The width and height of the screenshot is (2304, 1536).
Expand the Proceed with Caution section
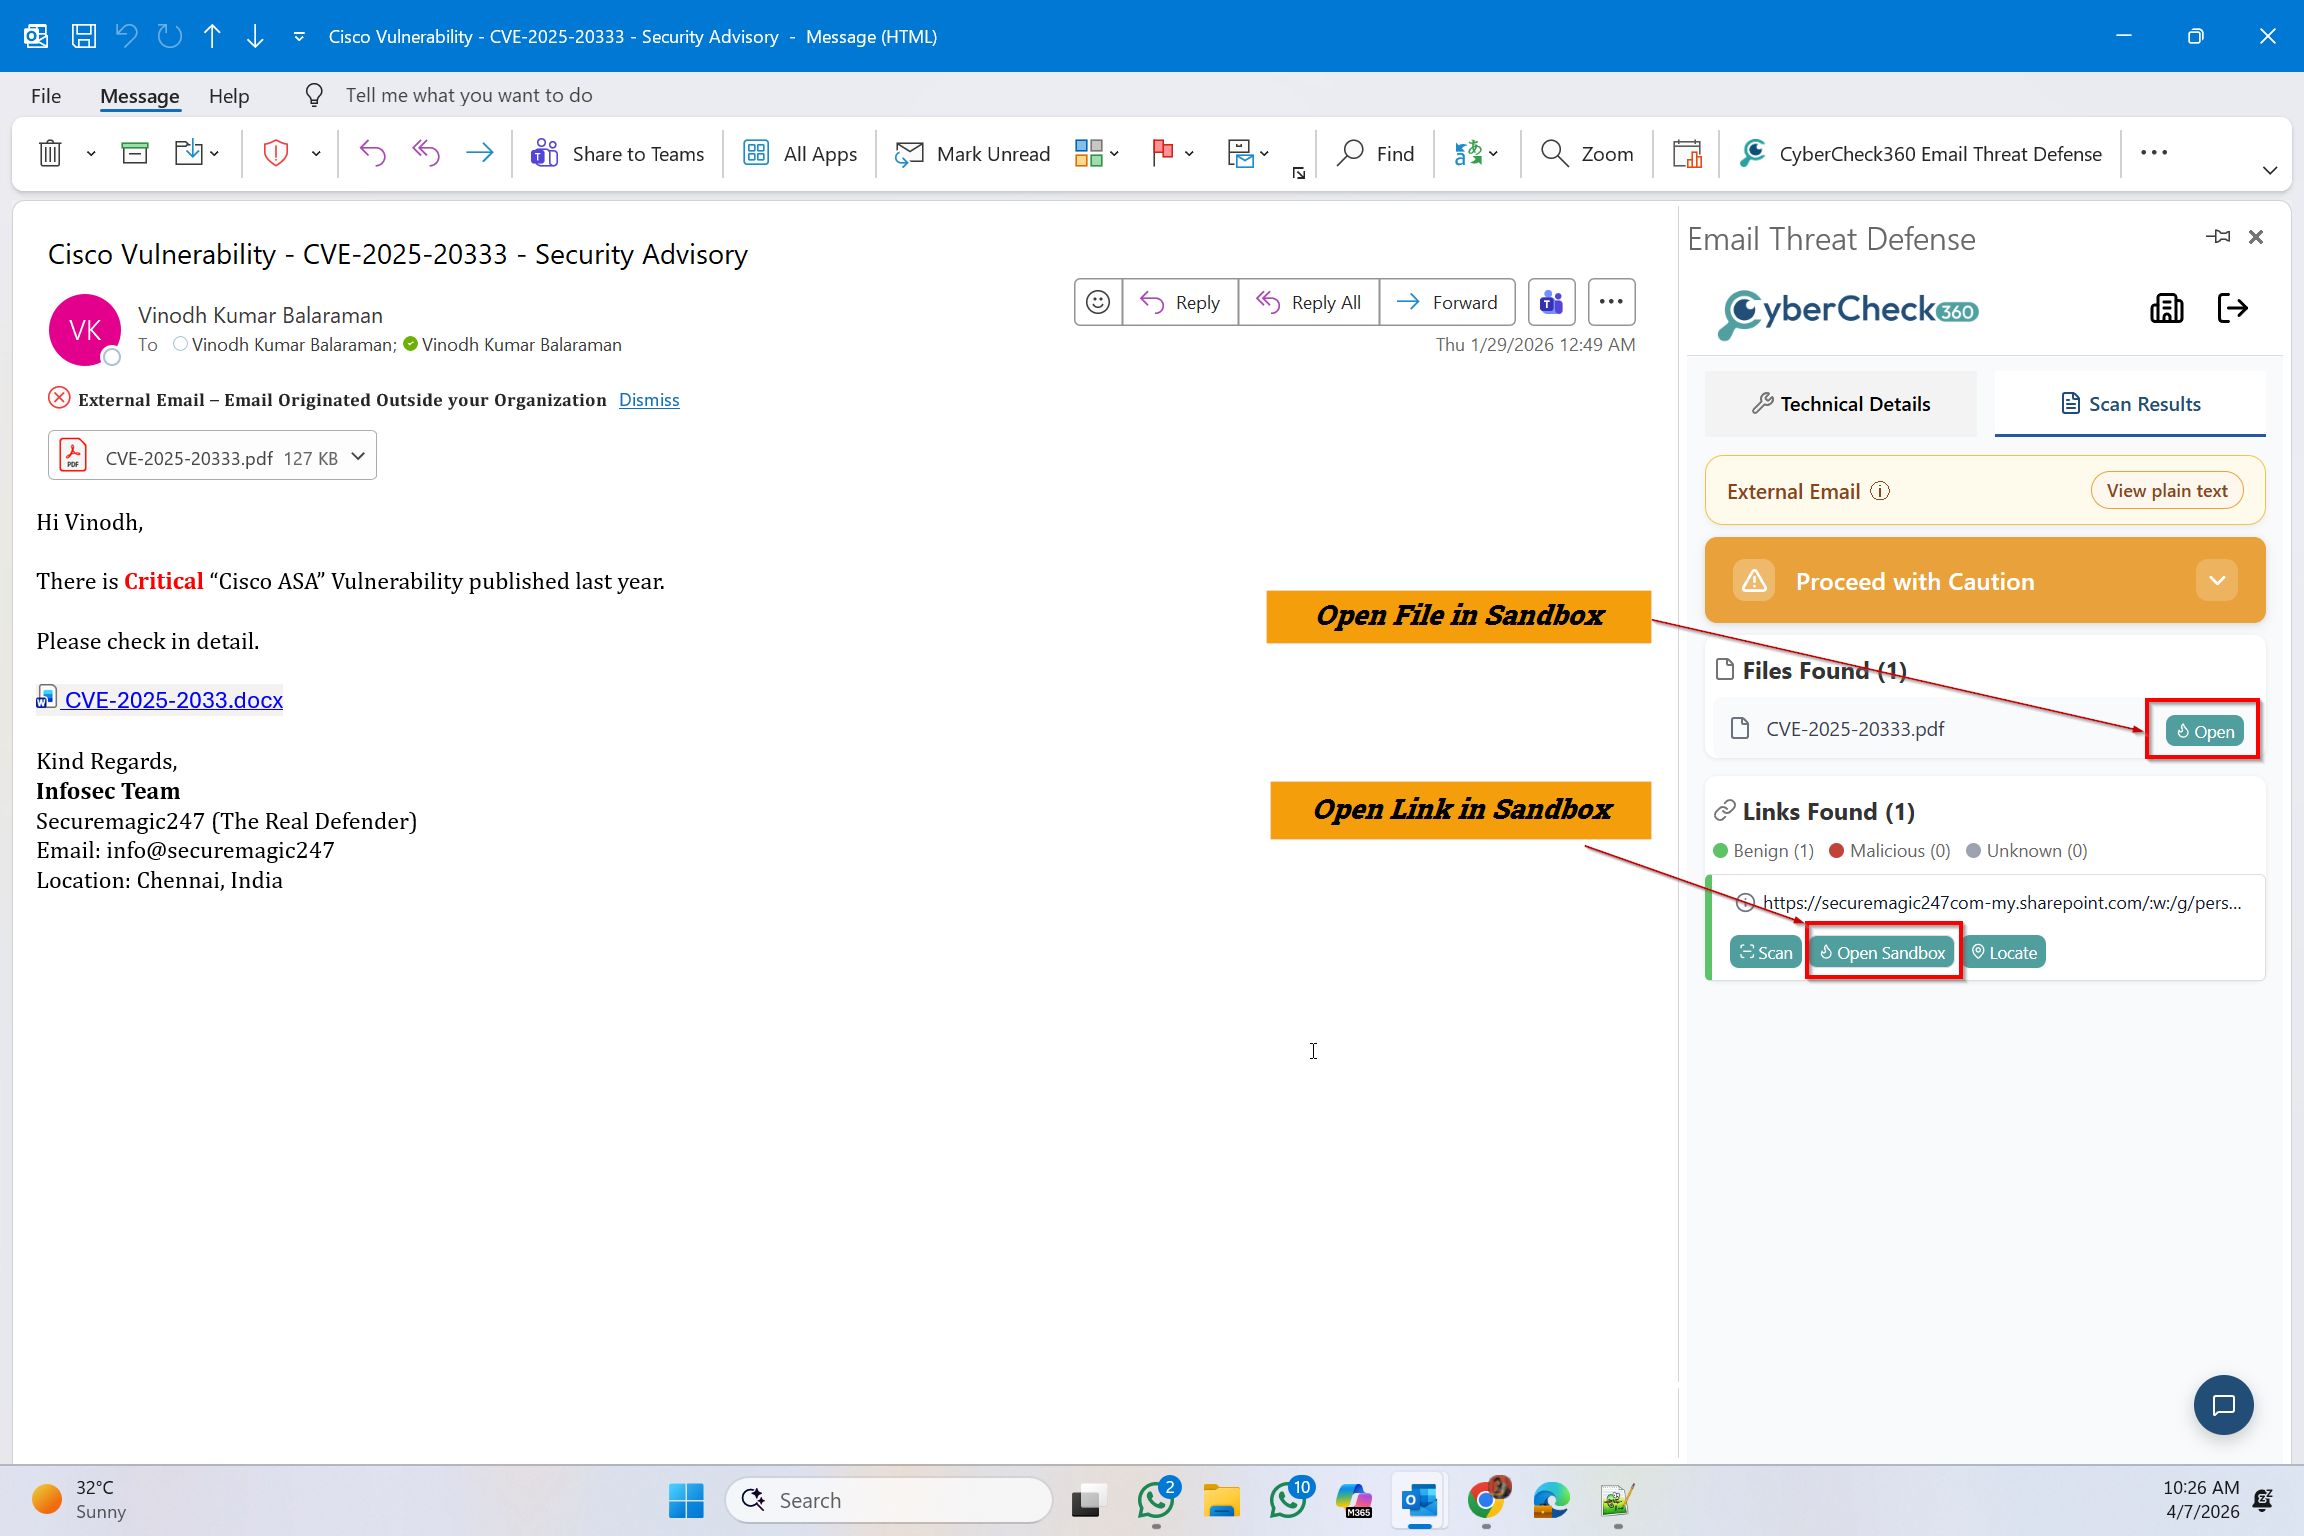(x=2217, y=581)
